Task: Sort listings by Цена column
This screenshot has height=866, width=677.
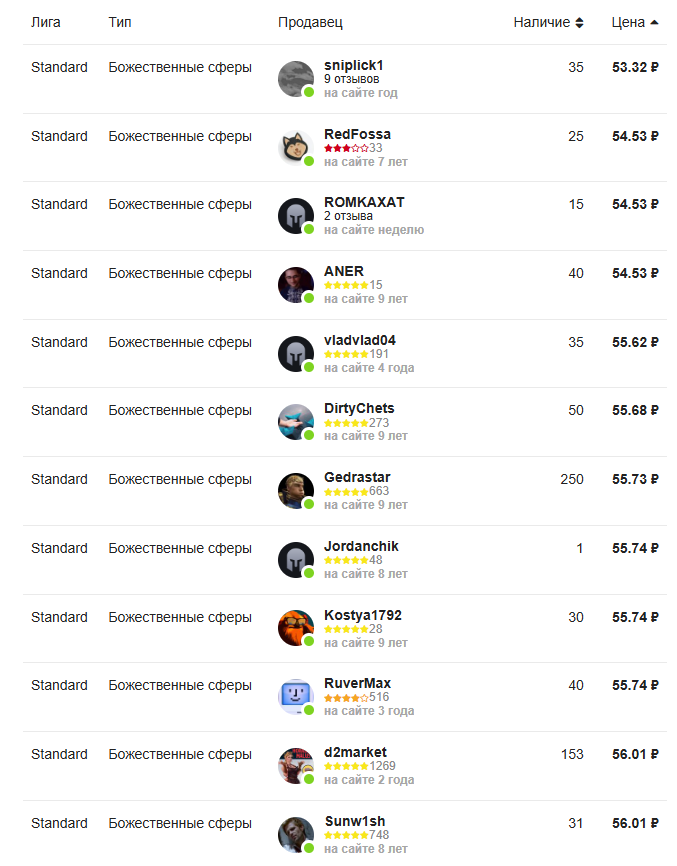Action: (x=634, y=22)
